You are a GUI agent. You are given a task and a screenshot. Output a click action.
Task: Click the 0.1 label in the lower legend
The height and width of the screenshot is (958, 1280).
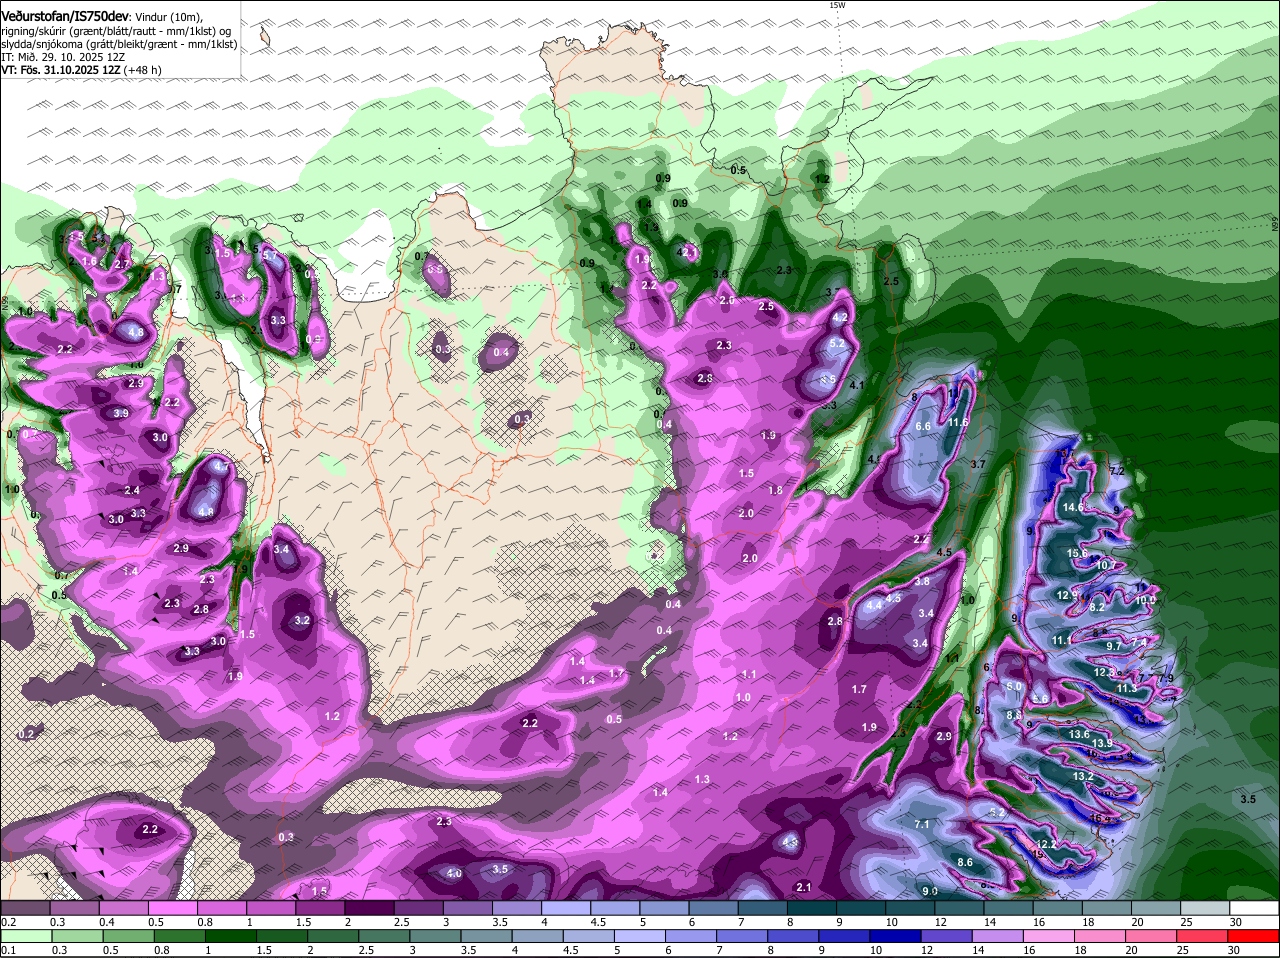(8, 950)
